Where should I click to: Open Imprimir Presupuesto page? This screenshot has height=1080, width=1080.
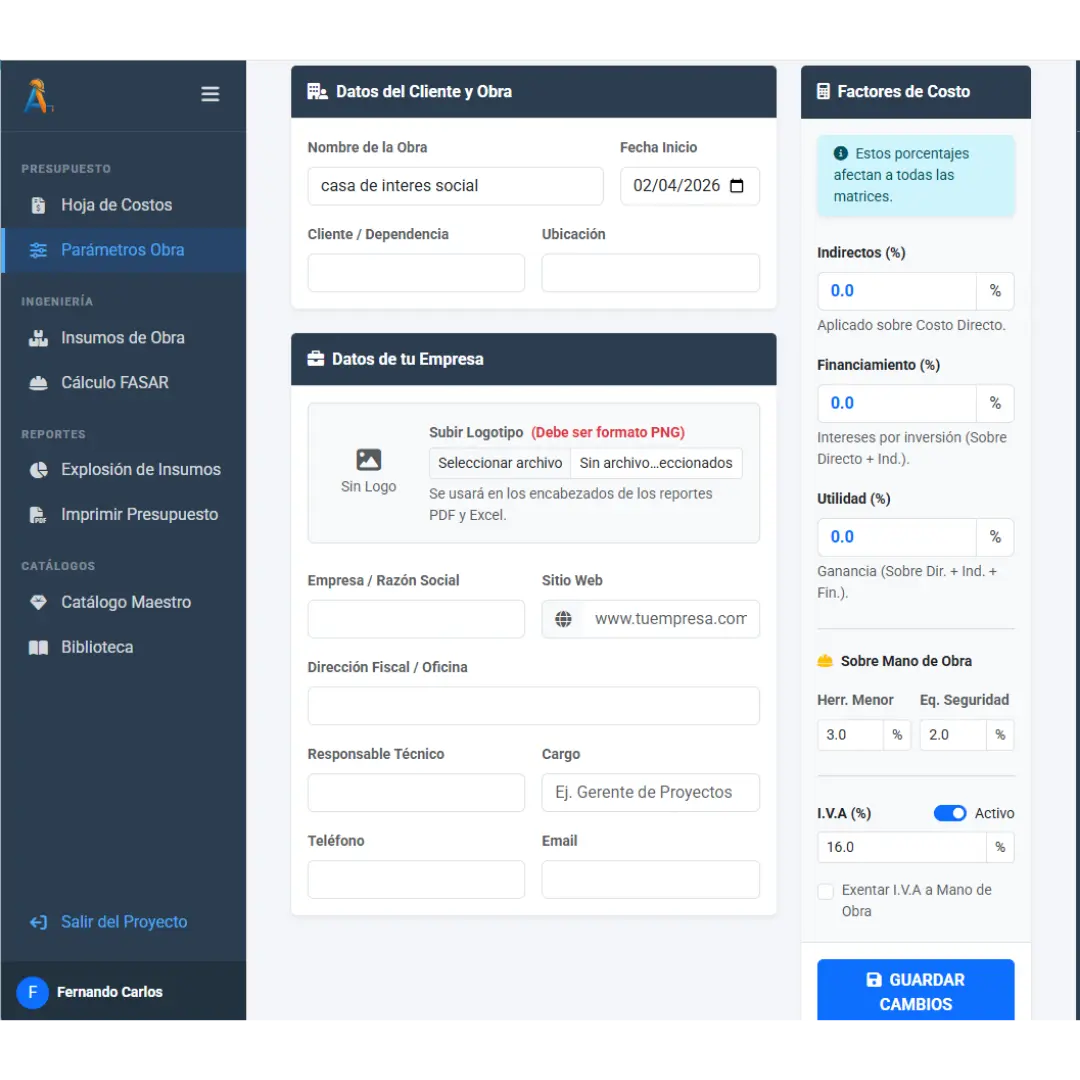point(123,515)
